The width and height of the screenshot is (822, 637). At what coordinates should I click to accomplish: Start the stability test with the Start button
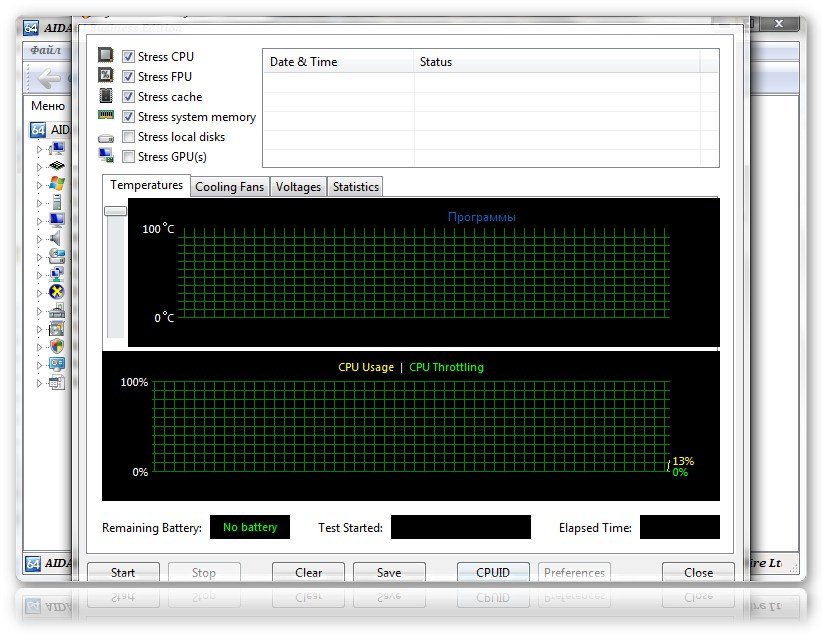pos(123,572)
